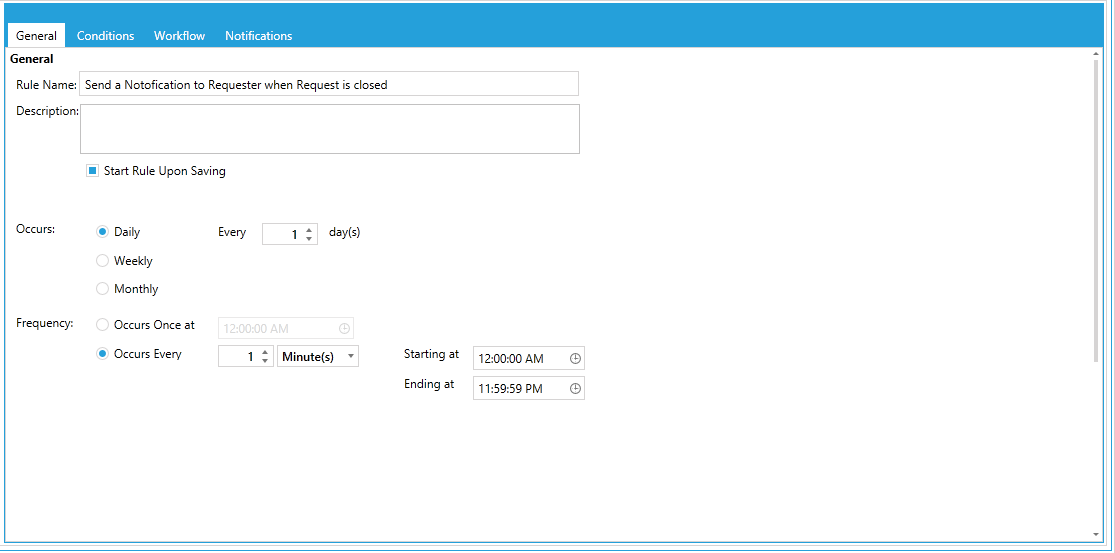1115x553 pixels.
Task: Click the vertical scrollbar up arrow
Action: [x=1096, y=55]
